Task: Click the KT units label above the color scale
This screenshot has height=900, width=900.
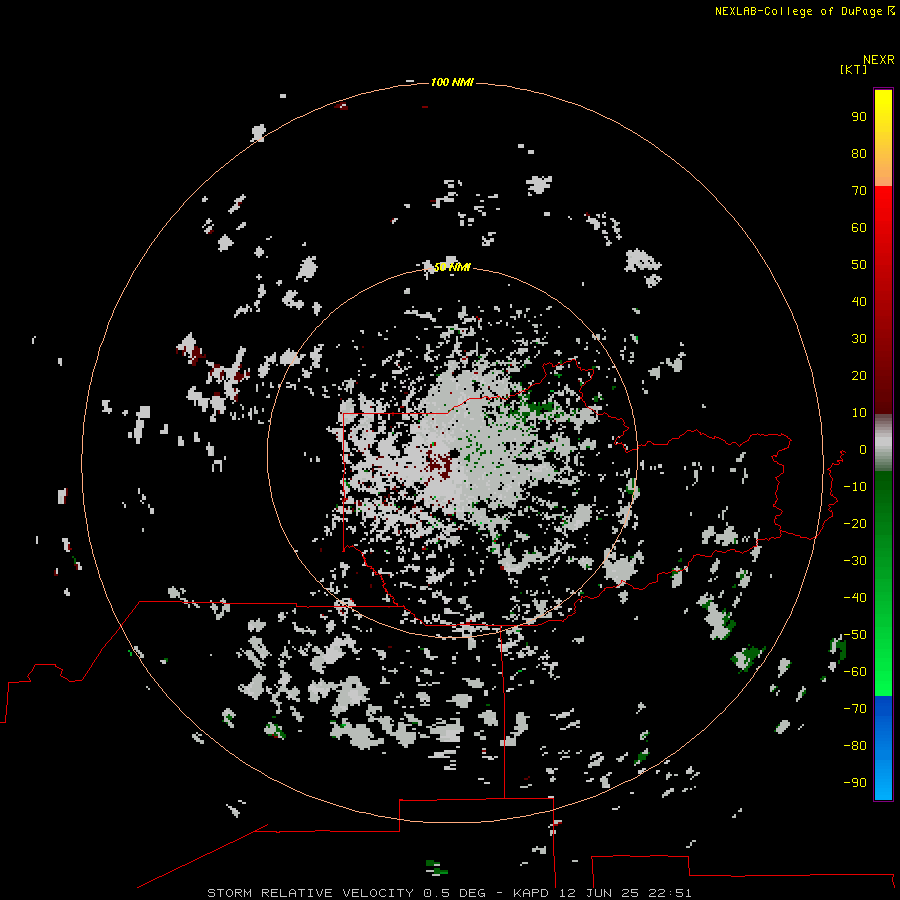Action: coord(854,70)
